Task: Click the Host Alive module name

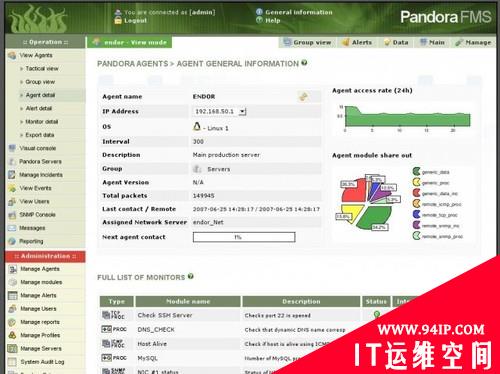Action: [152, 344]
